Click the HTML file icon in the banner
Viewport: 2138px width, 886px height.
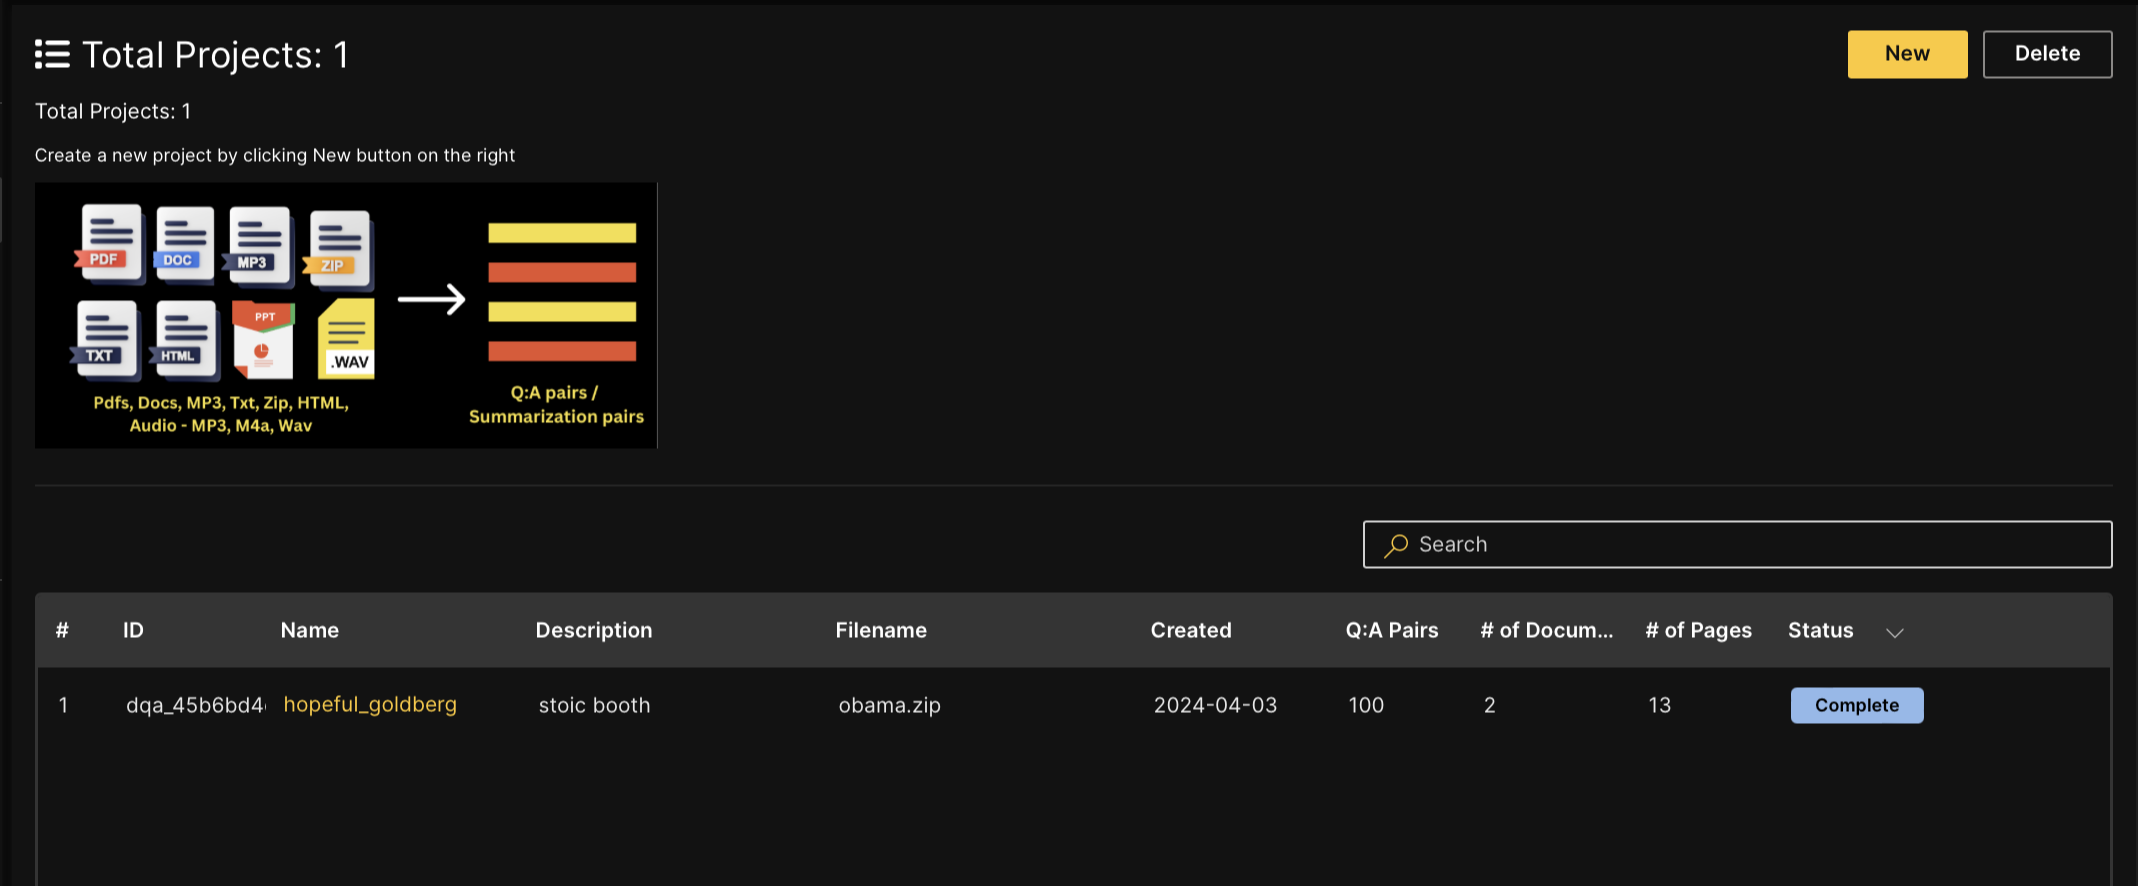pos(184,340)
